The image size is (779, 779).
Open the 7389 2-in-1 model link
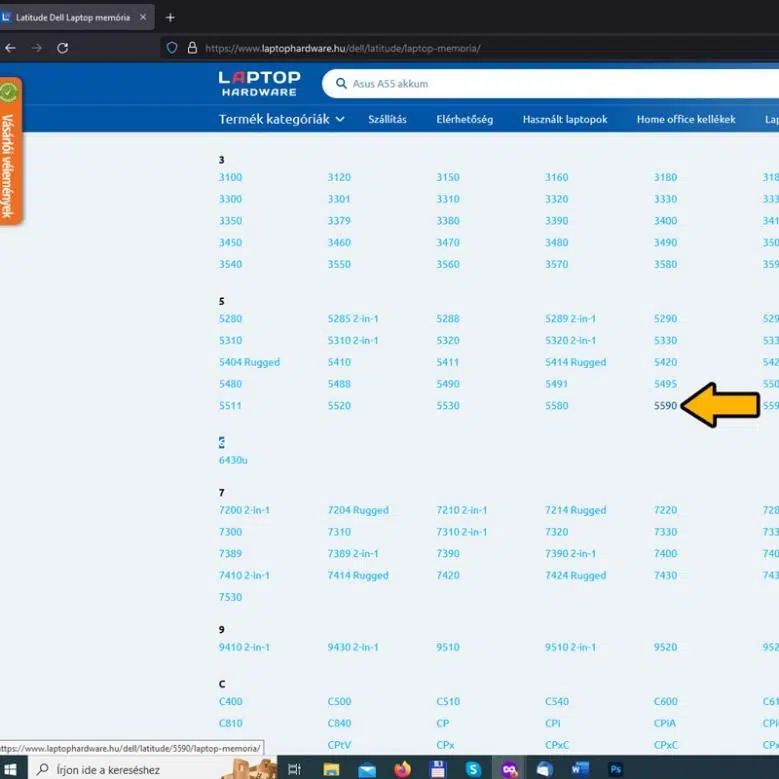pos(353,553)
